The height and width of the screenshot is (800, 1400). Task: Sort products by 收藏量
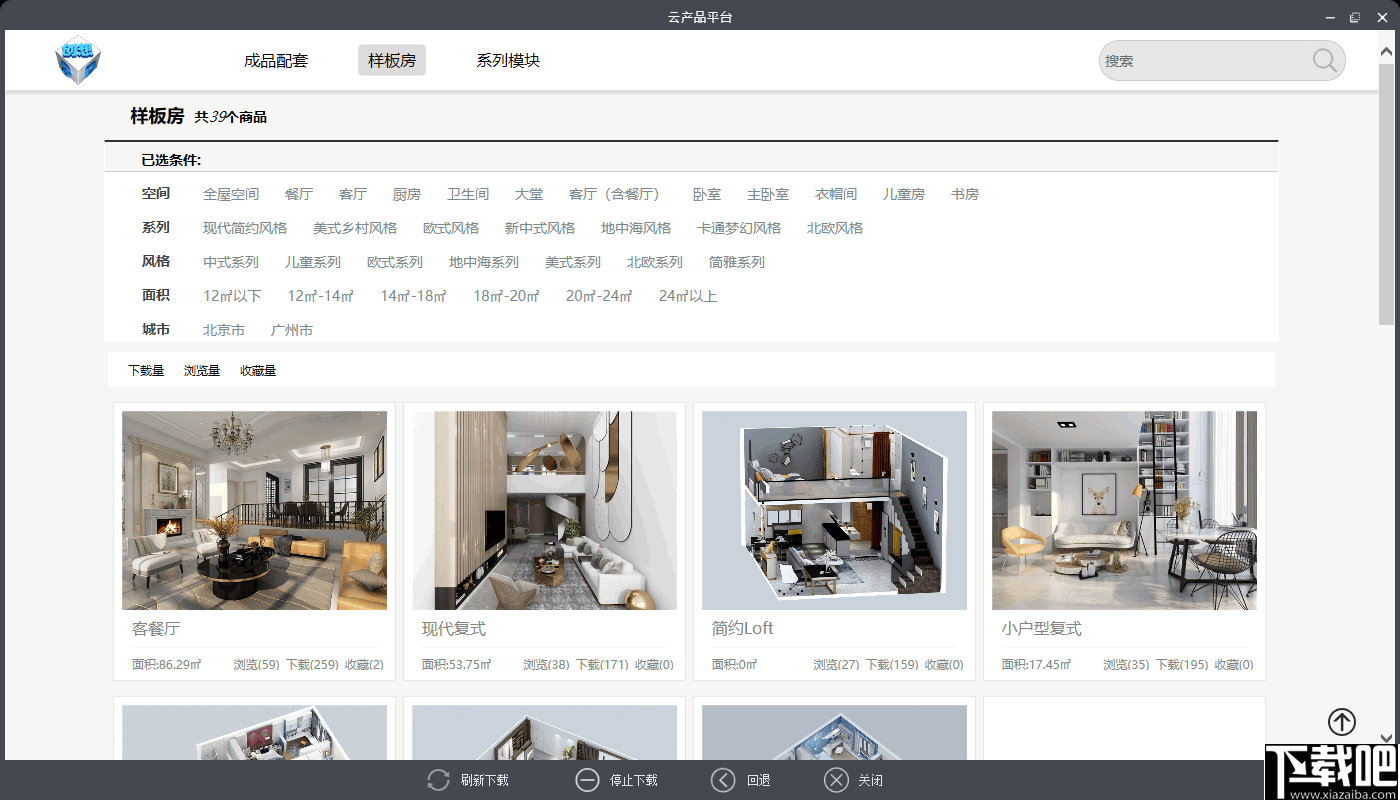click(258, 371)
